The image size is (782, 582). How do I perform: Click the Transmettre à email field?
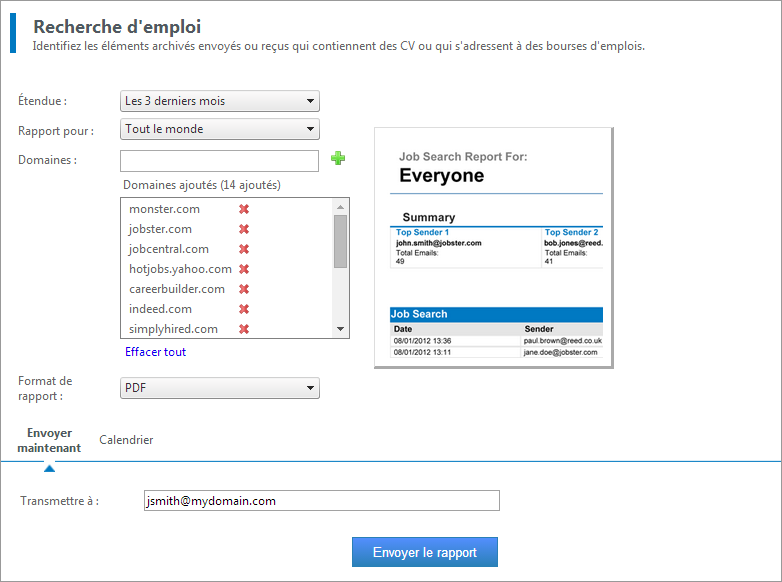point(322,501)
